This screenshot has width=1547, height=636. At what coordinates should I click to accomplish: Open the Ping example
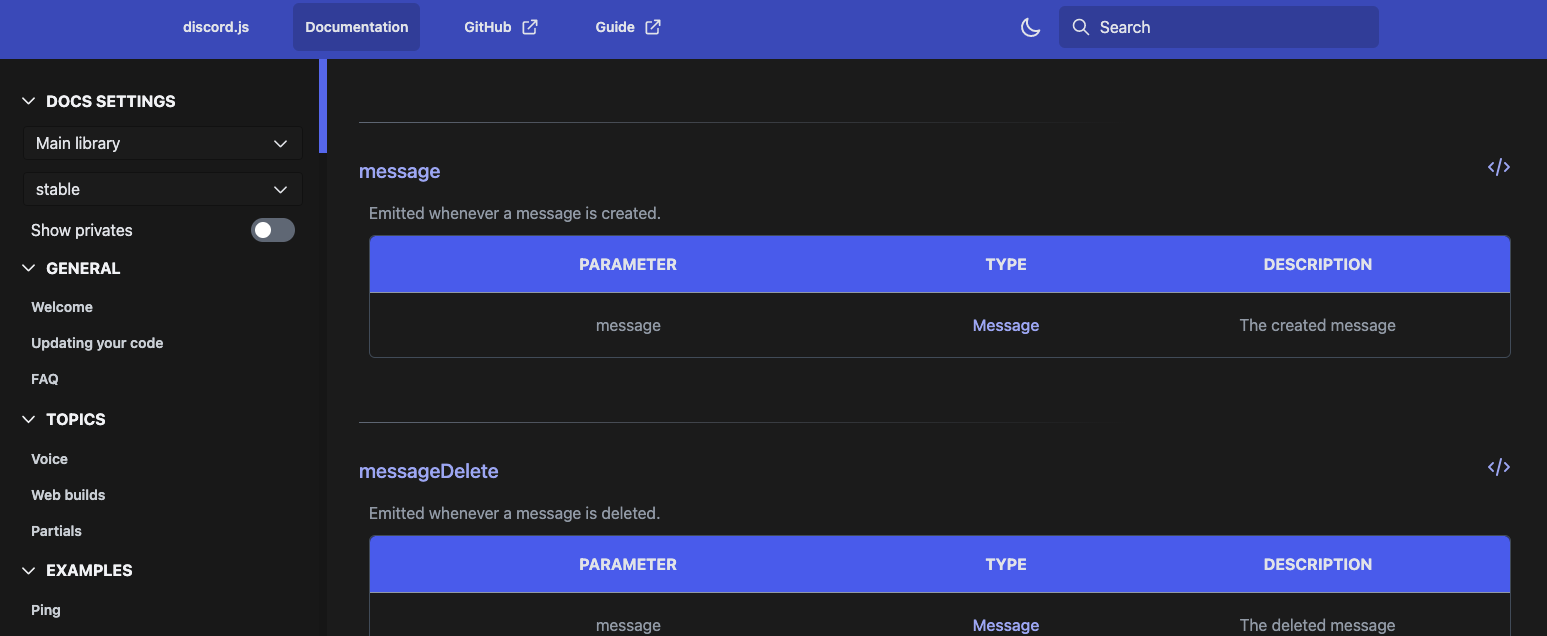(x=45, y=609)
